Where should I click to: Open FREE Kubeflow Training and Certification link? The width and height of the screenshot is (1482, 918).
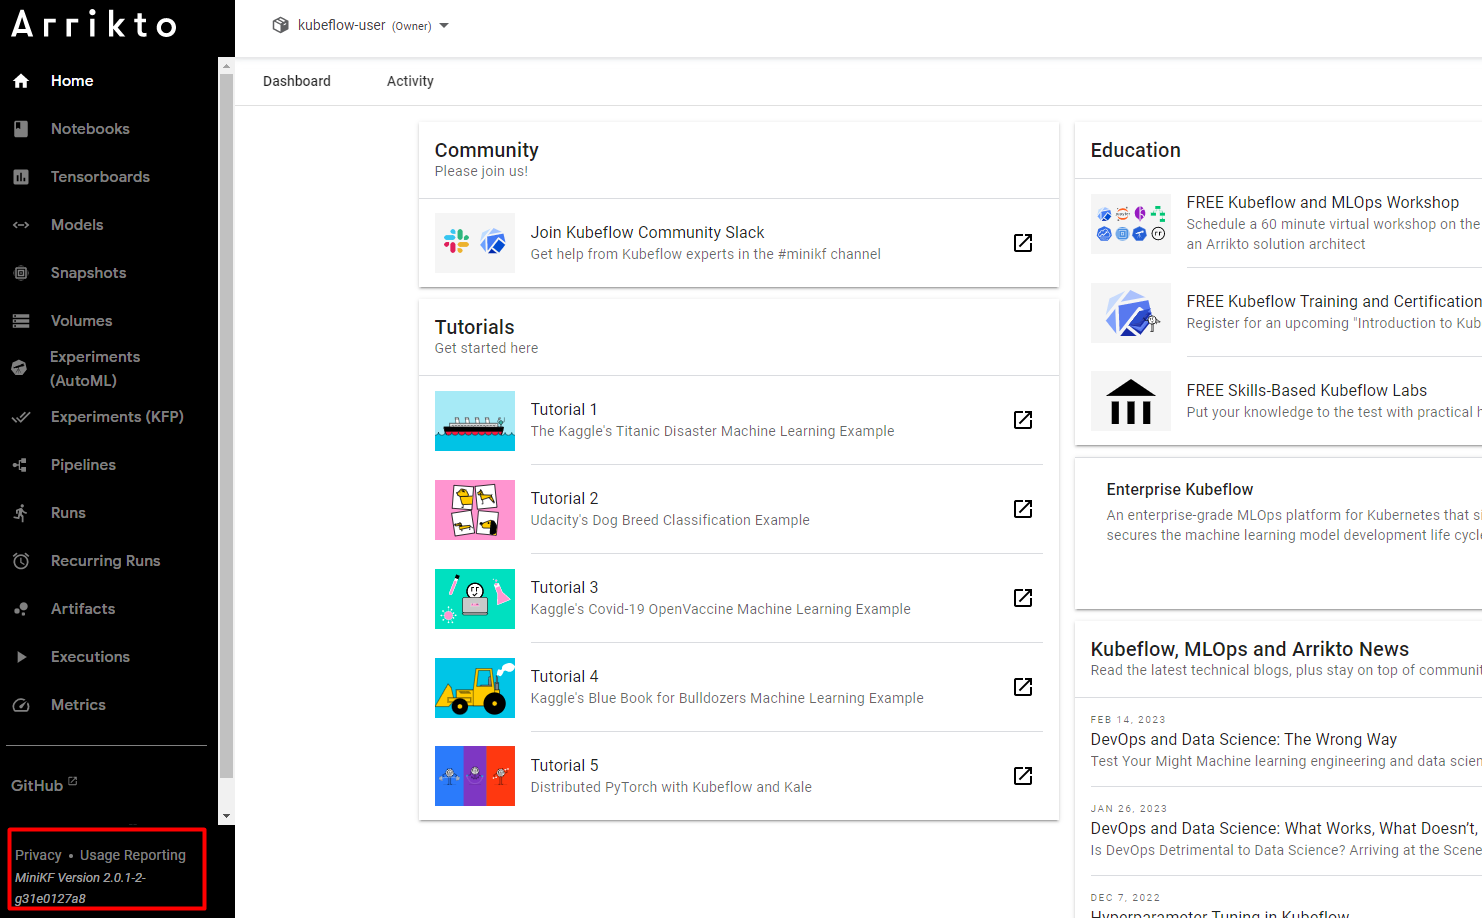(x=1334, y=301)
